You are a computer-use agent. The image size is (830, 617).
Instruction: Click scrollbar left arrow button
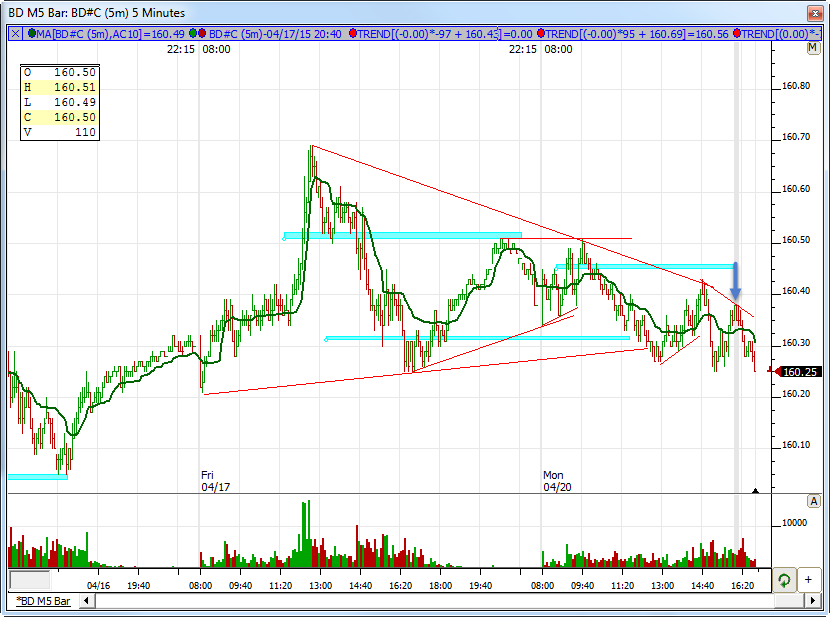tap(86, 601)
